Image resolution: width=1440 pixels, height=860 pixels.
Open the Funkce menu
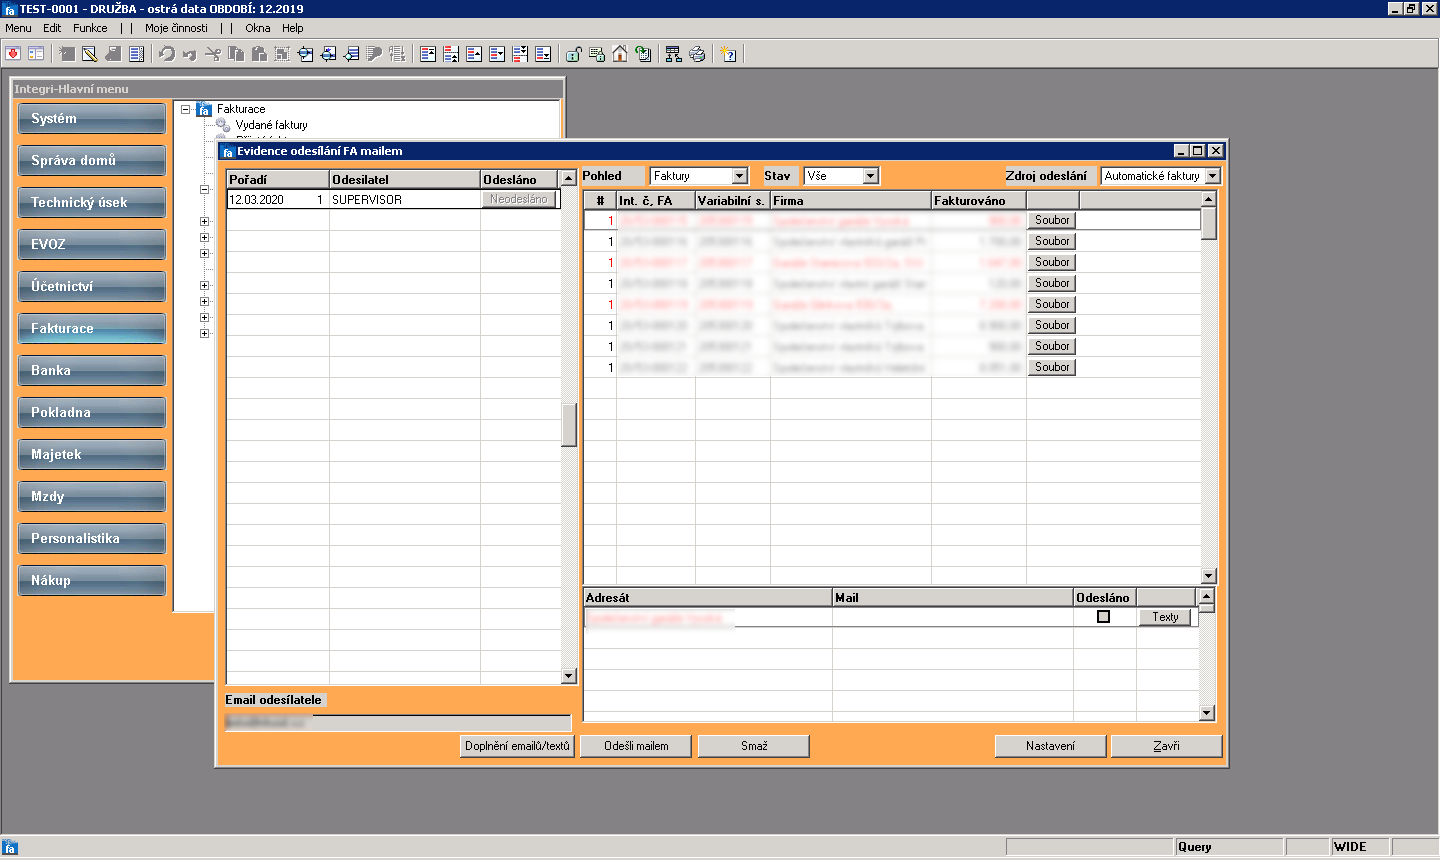[90, 28]
